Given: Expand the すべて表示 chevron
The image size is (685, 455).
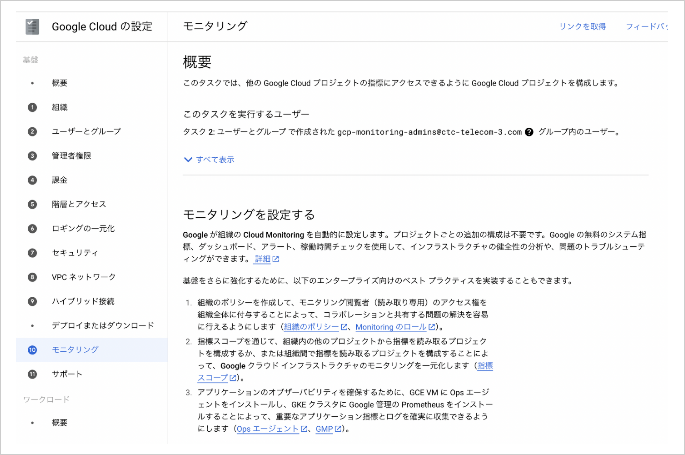Looking at the screenshot, I should (x=188, y=160).
